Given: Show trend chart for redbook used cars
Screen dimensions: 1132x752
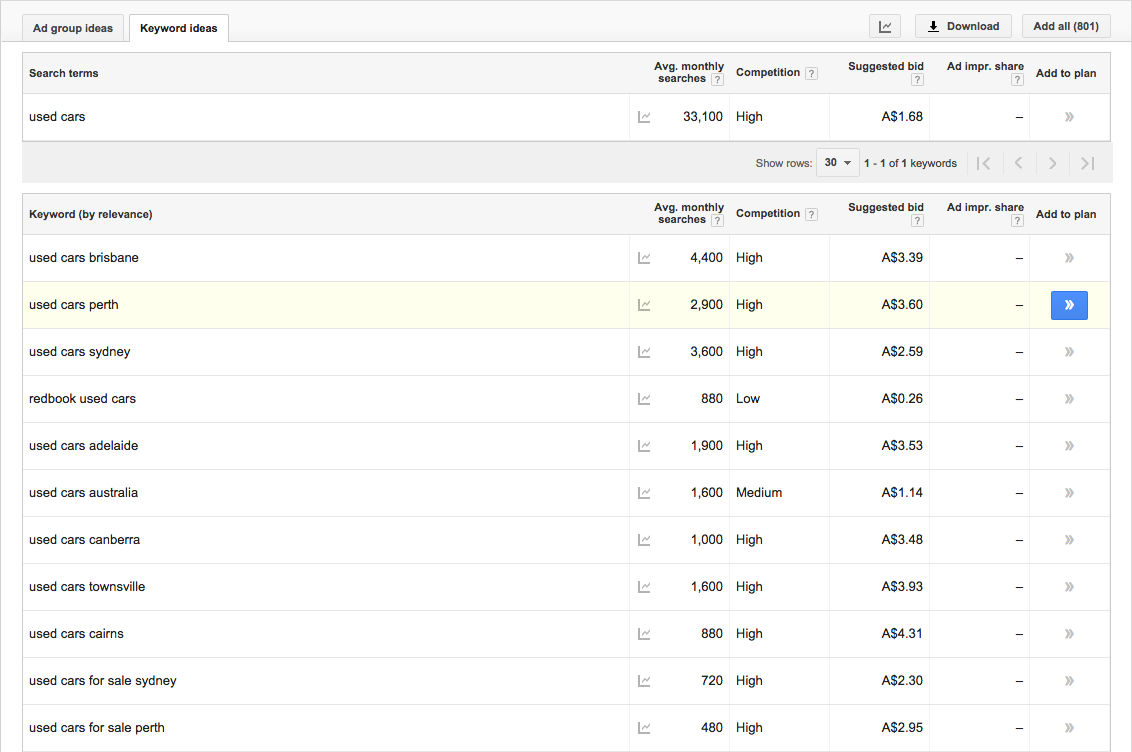Looking at the screenshot, I should [x=644, y=399].
